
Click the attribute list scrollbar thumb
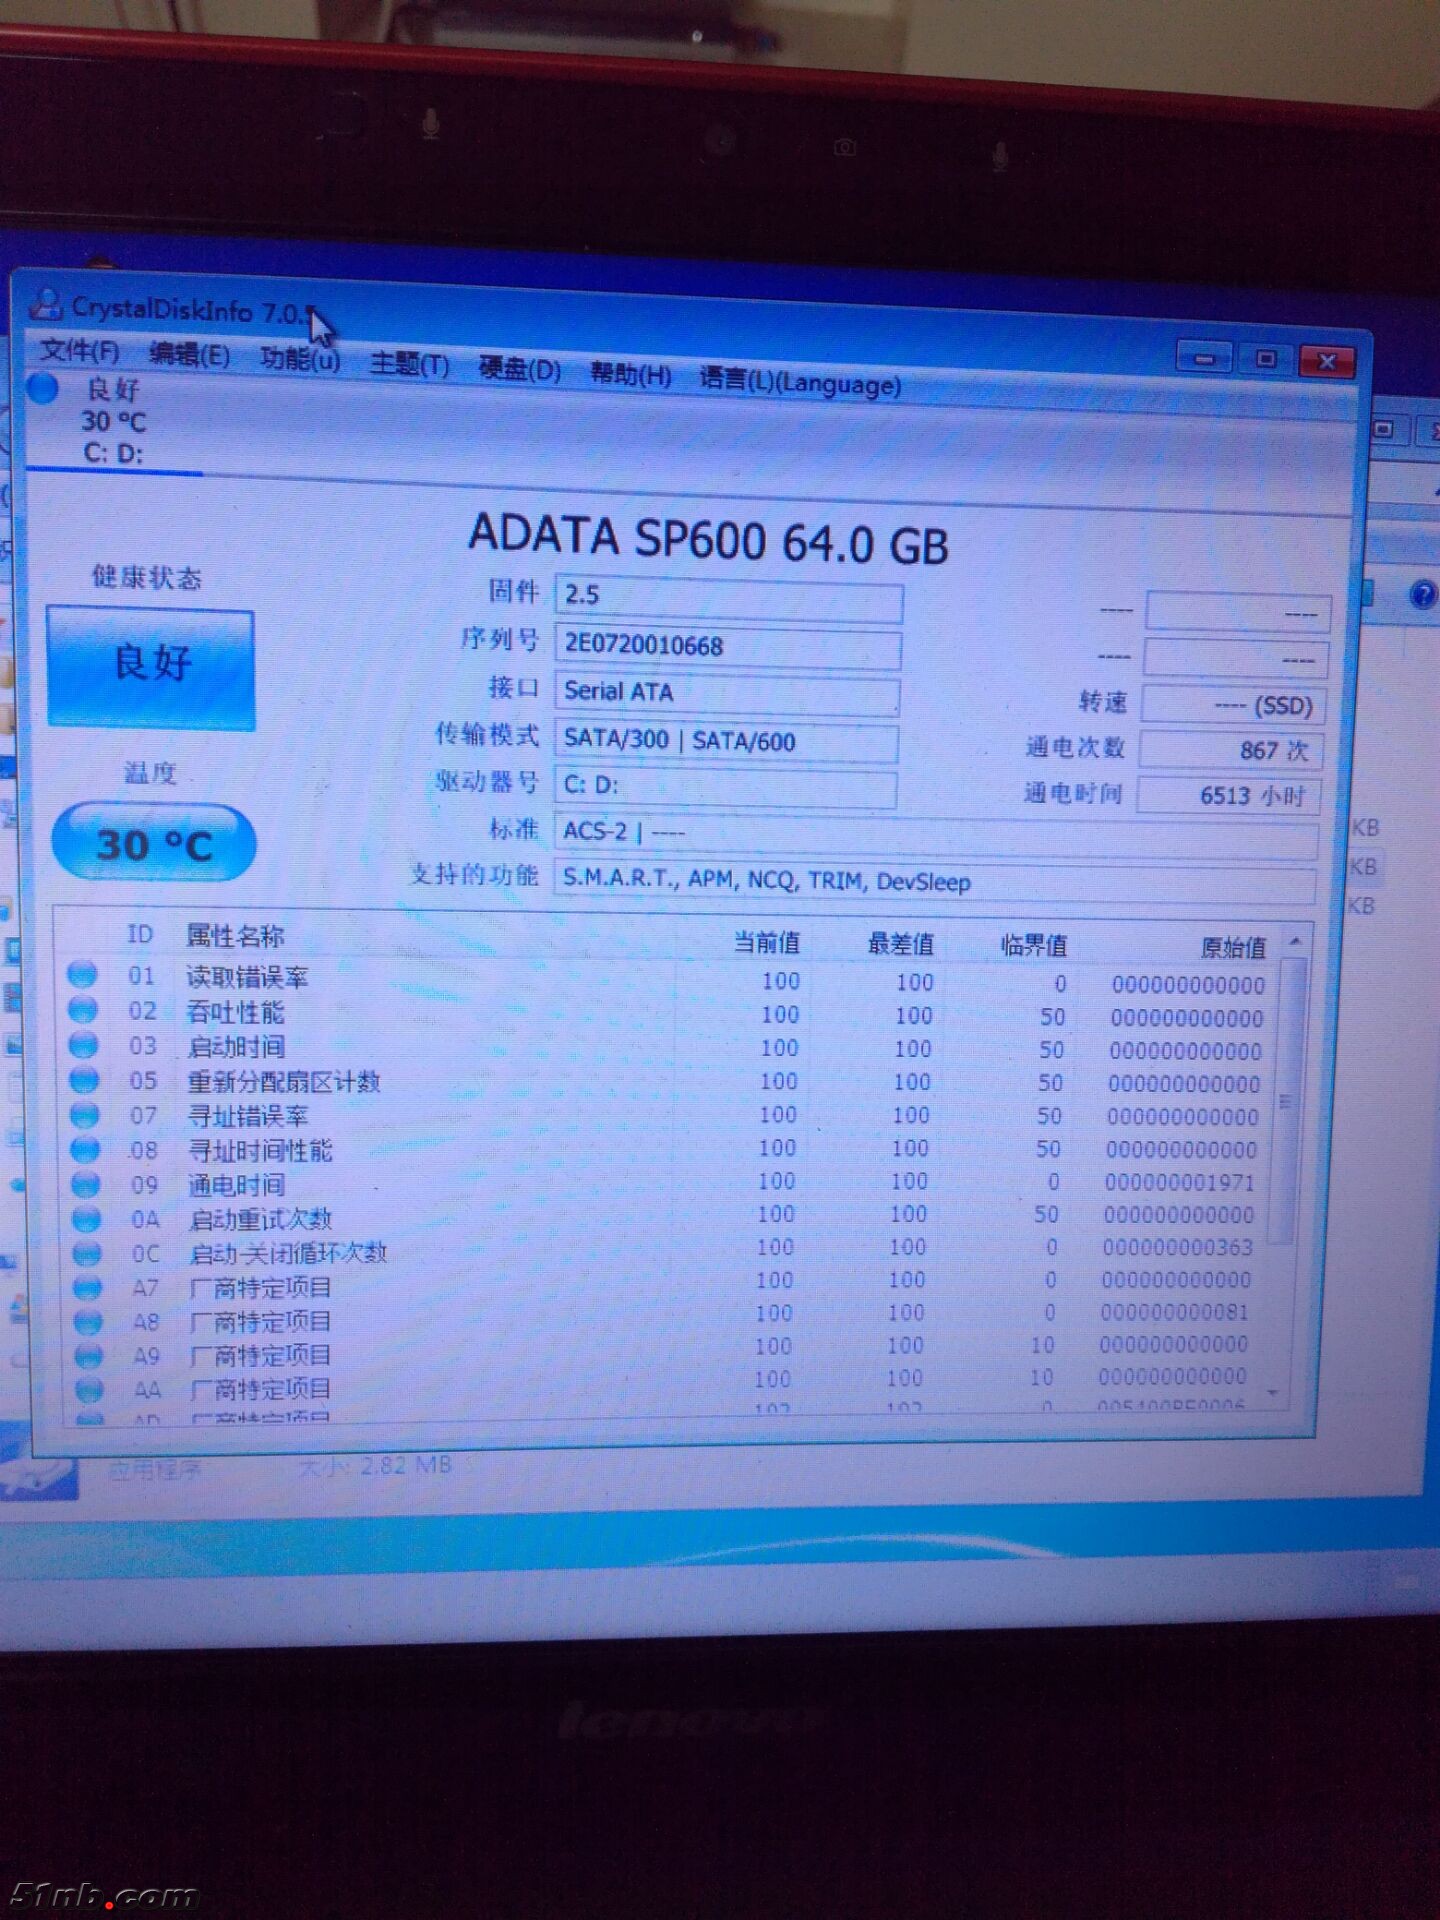pos(1289,1100)
